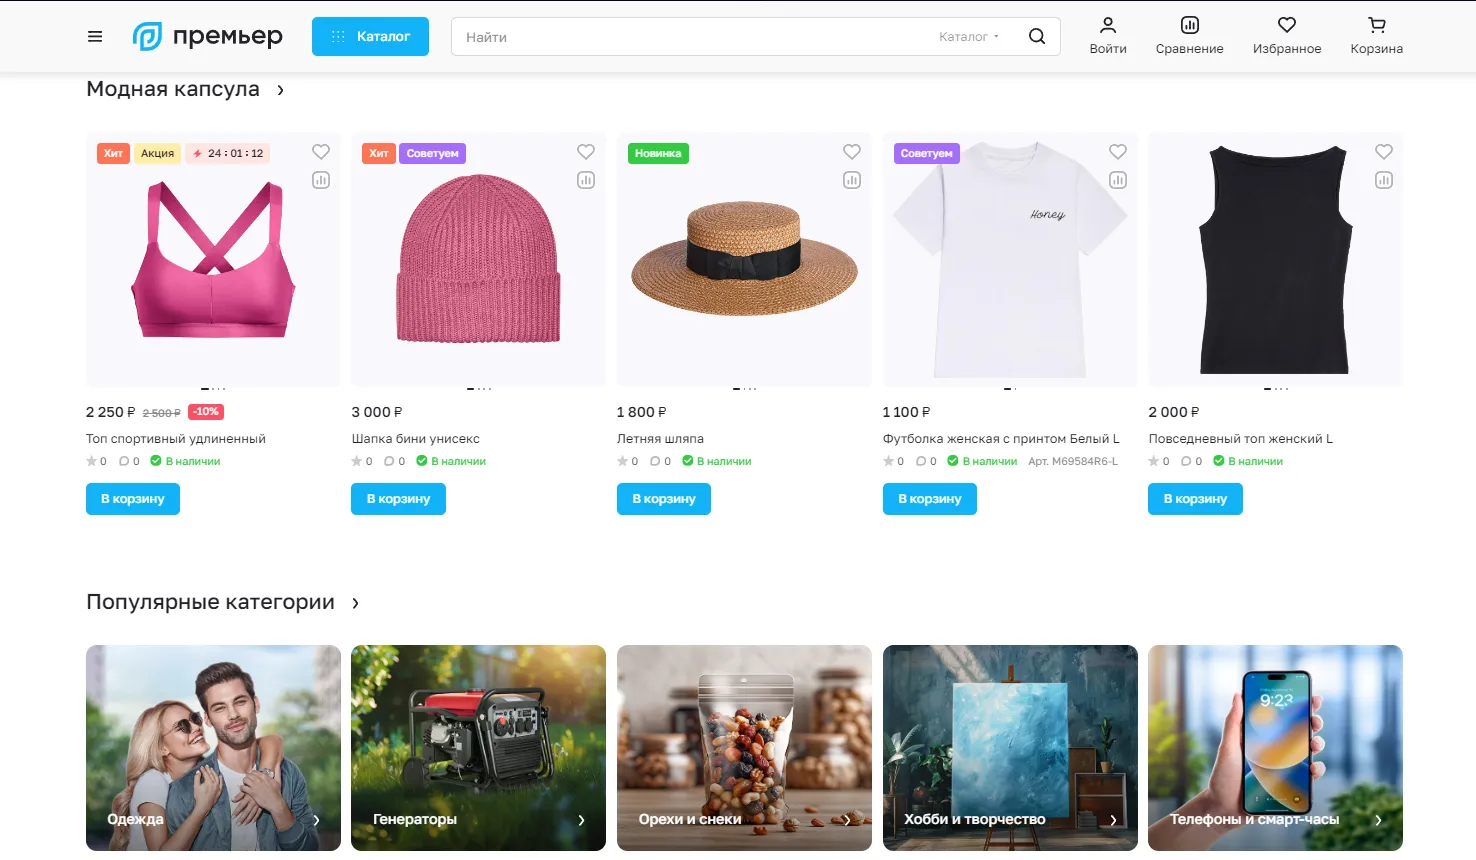1476x860 pixels.
Task: Add Шапка бини to comparison icon
Action: pos(586,180)
